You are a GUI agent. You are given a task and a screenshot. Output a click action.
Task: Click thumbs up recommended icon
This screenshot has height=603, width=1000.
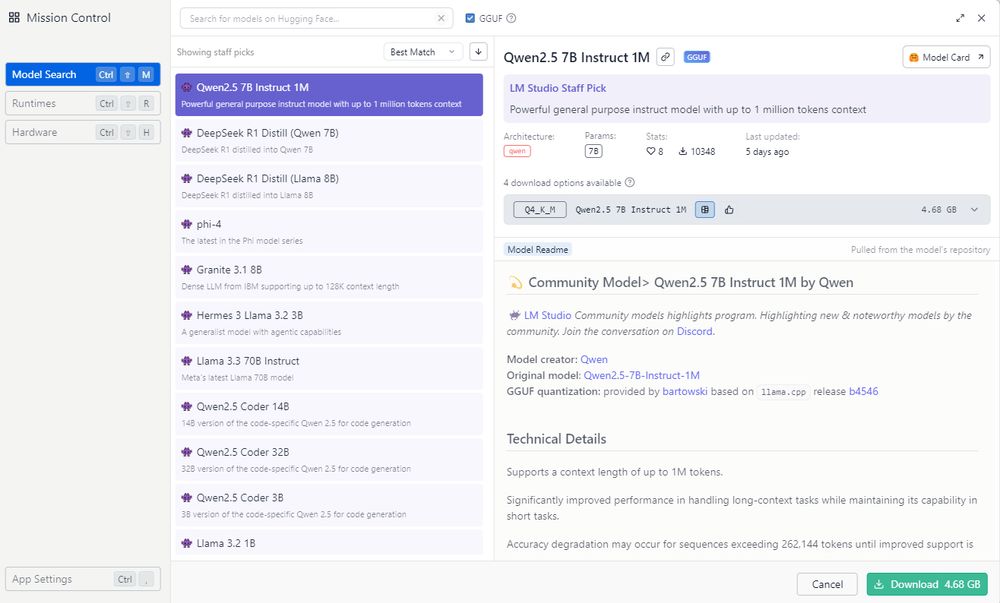click(729, 209)
